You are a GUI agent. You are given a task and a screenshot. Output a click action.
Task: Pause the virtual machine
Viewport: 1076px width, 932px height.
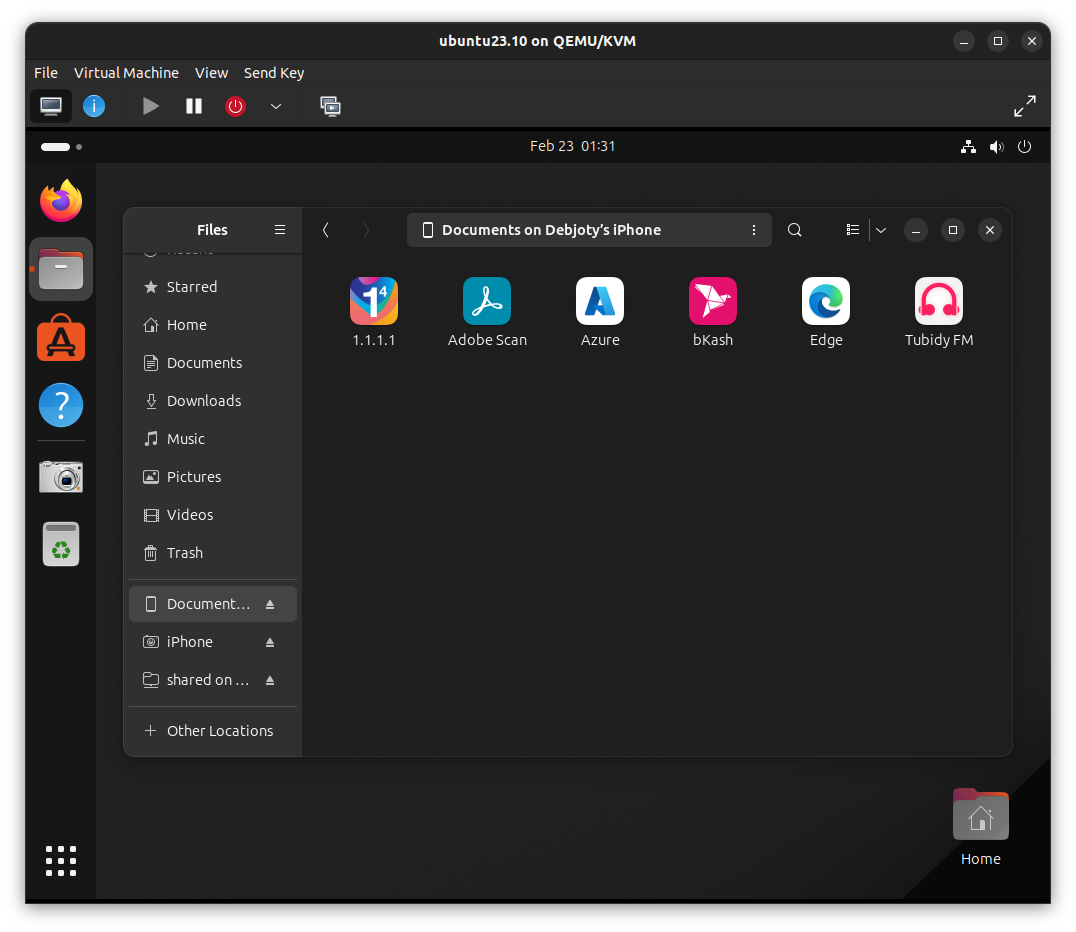click(x=194, y=106)
